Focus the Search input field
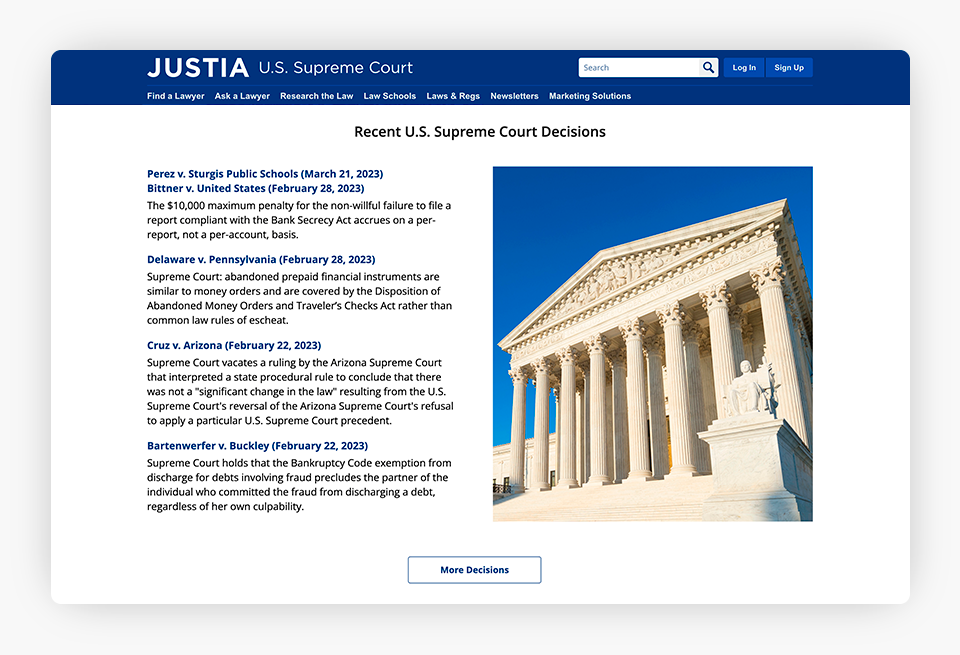This screenshot has height=655, width=960. 638,68
